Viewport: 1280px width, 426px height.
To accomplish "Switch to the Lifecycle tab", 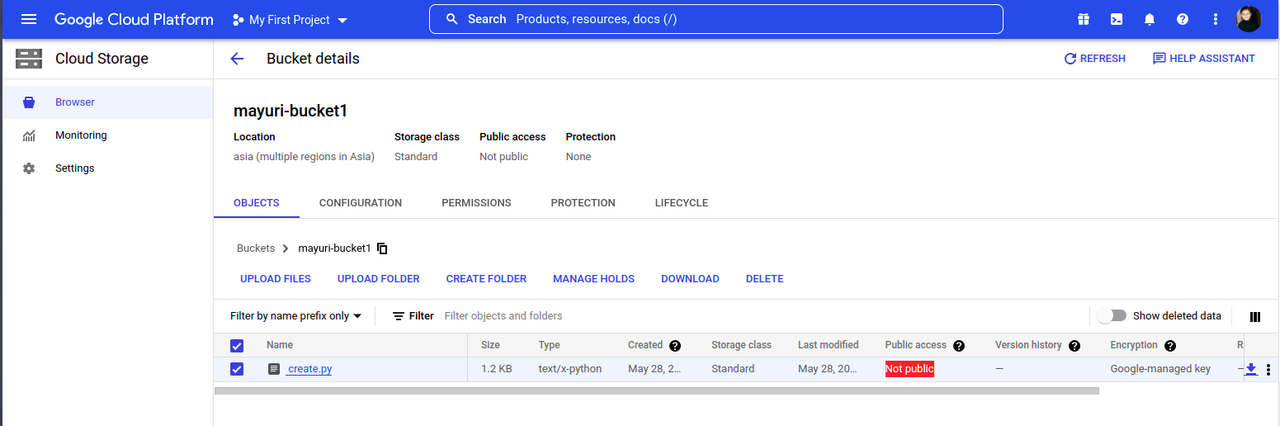I will click(x=681, y=203).
